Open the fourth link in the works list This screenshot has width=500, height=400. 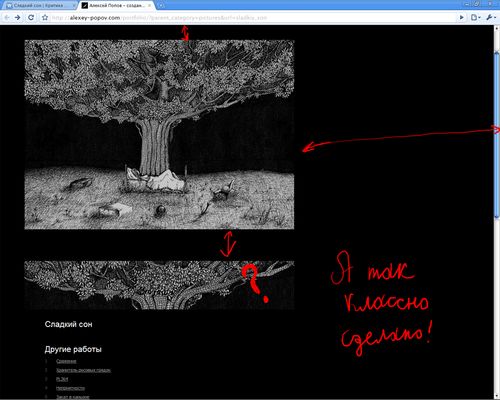point(70,388)
